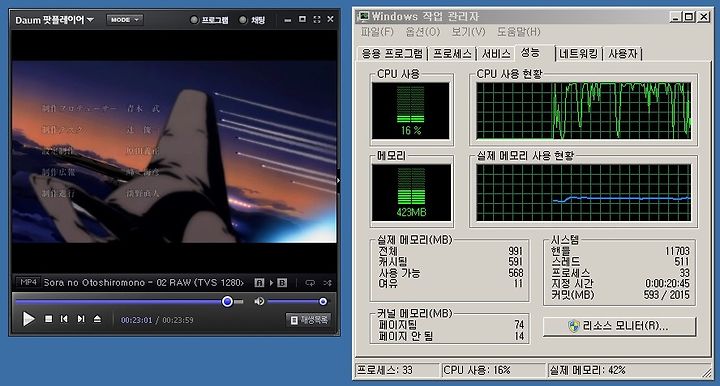
Task: Click the 지정 시간 value 0:00:20:45
Action: pyautogui.click(x=667, y=284)
